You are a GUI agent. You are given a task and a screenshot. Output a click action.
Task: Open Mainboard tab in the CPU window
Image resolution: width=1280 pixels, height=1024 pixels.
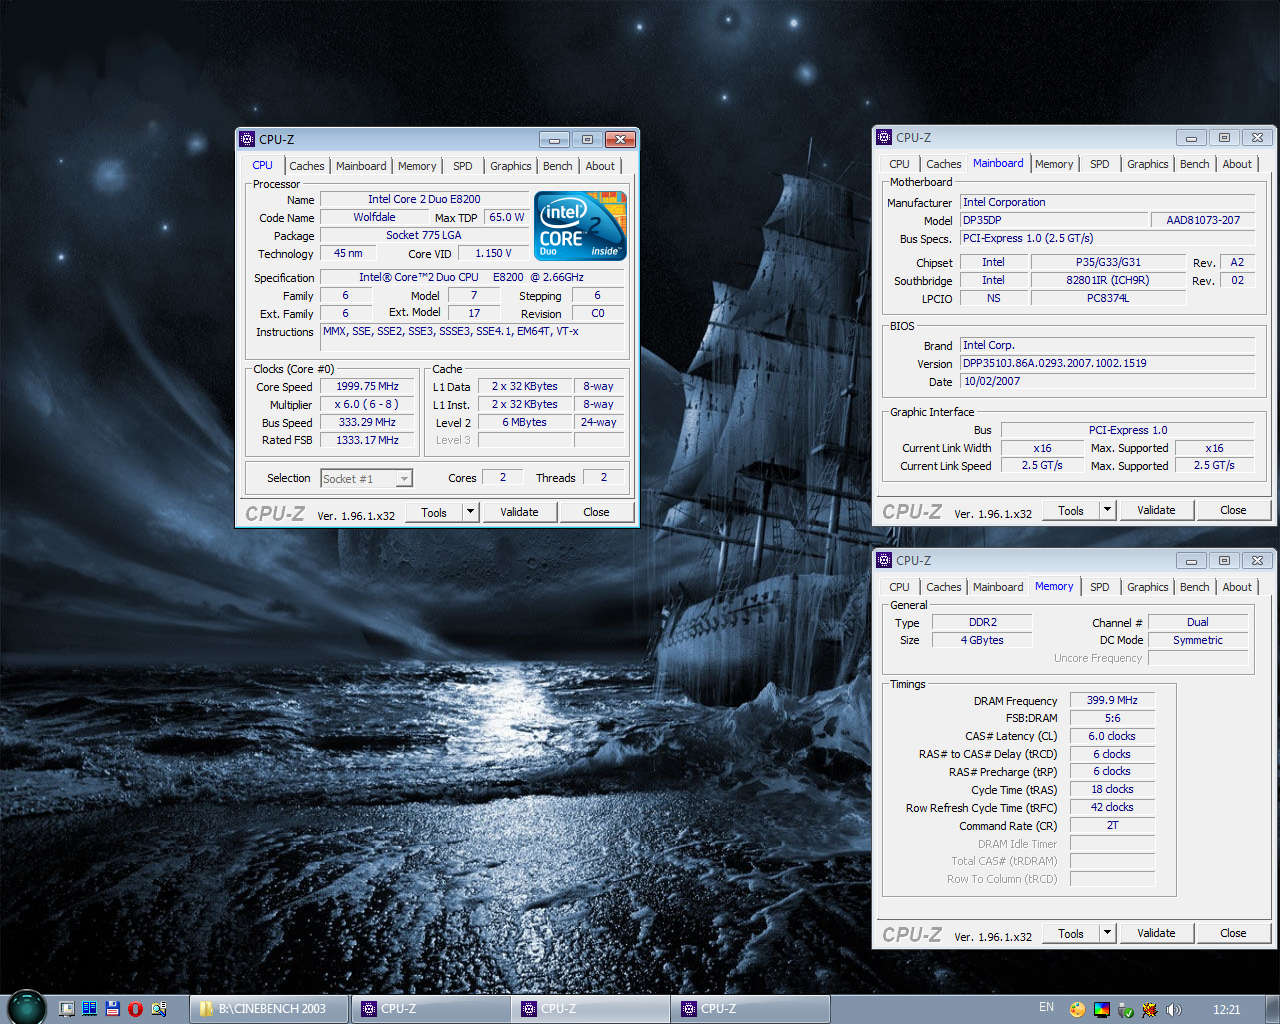point(361,166)
